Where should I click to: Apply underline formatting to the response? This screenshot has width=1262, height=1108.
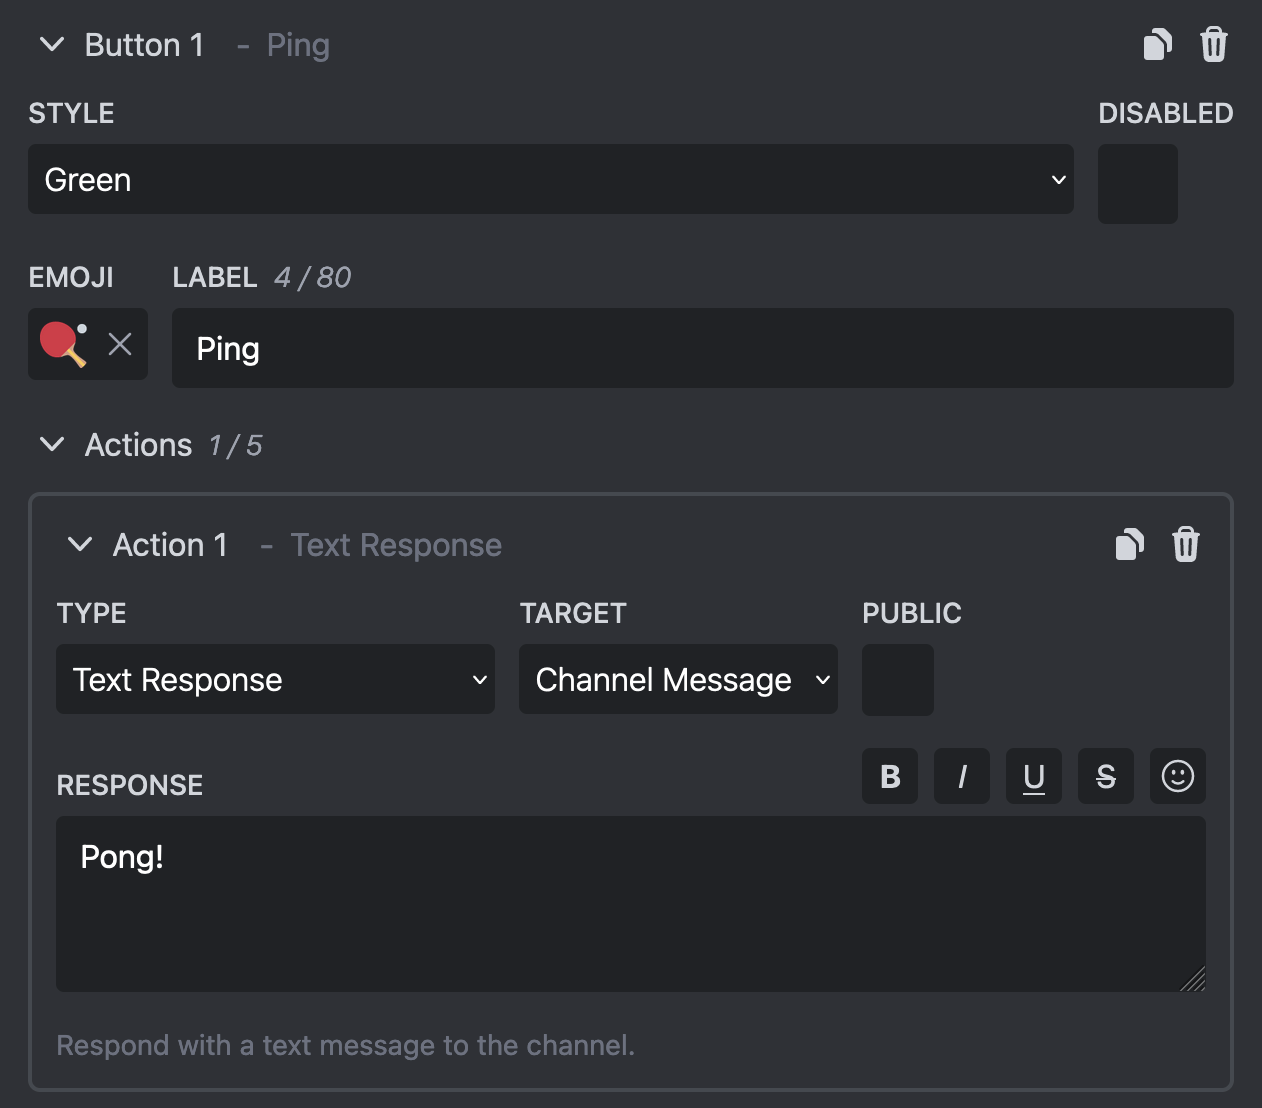point(1033,776)
